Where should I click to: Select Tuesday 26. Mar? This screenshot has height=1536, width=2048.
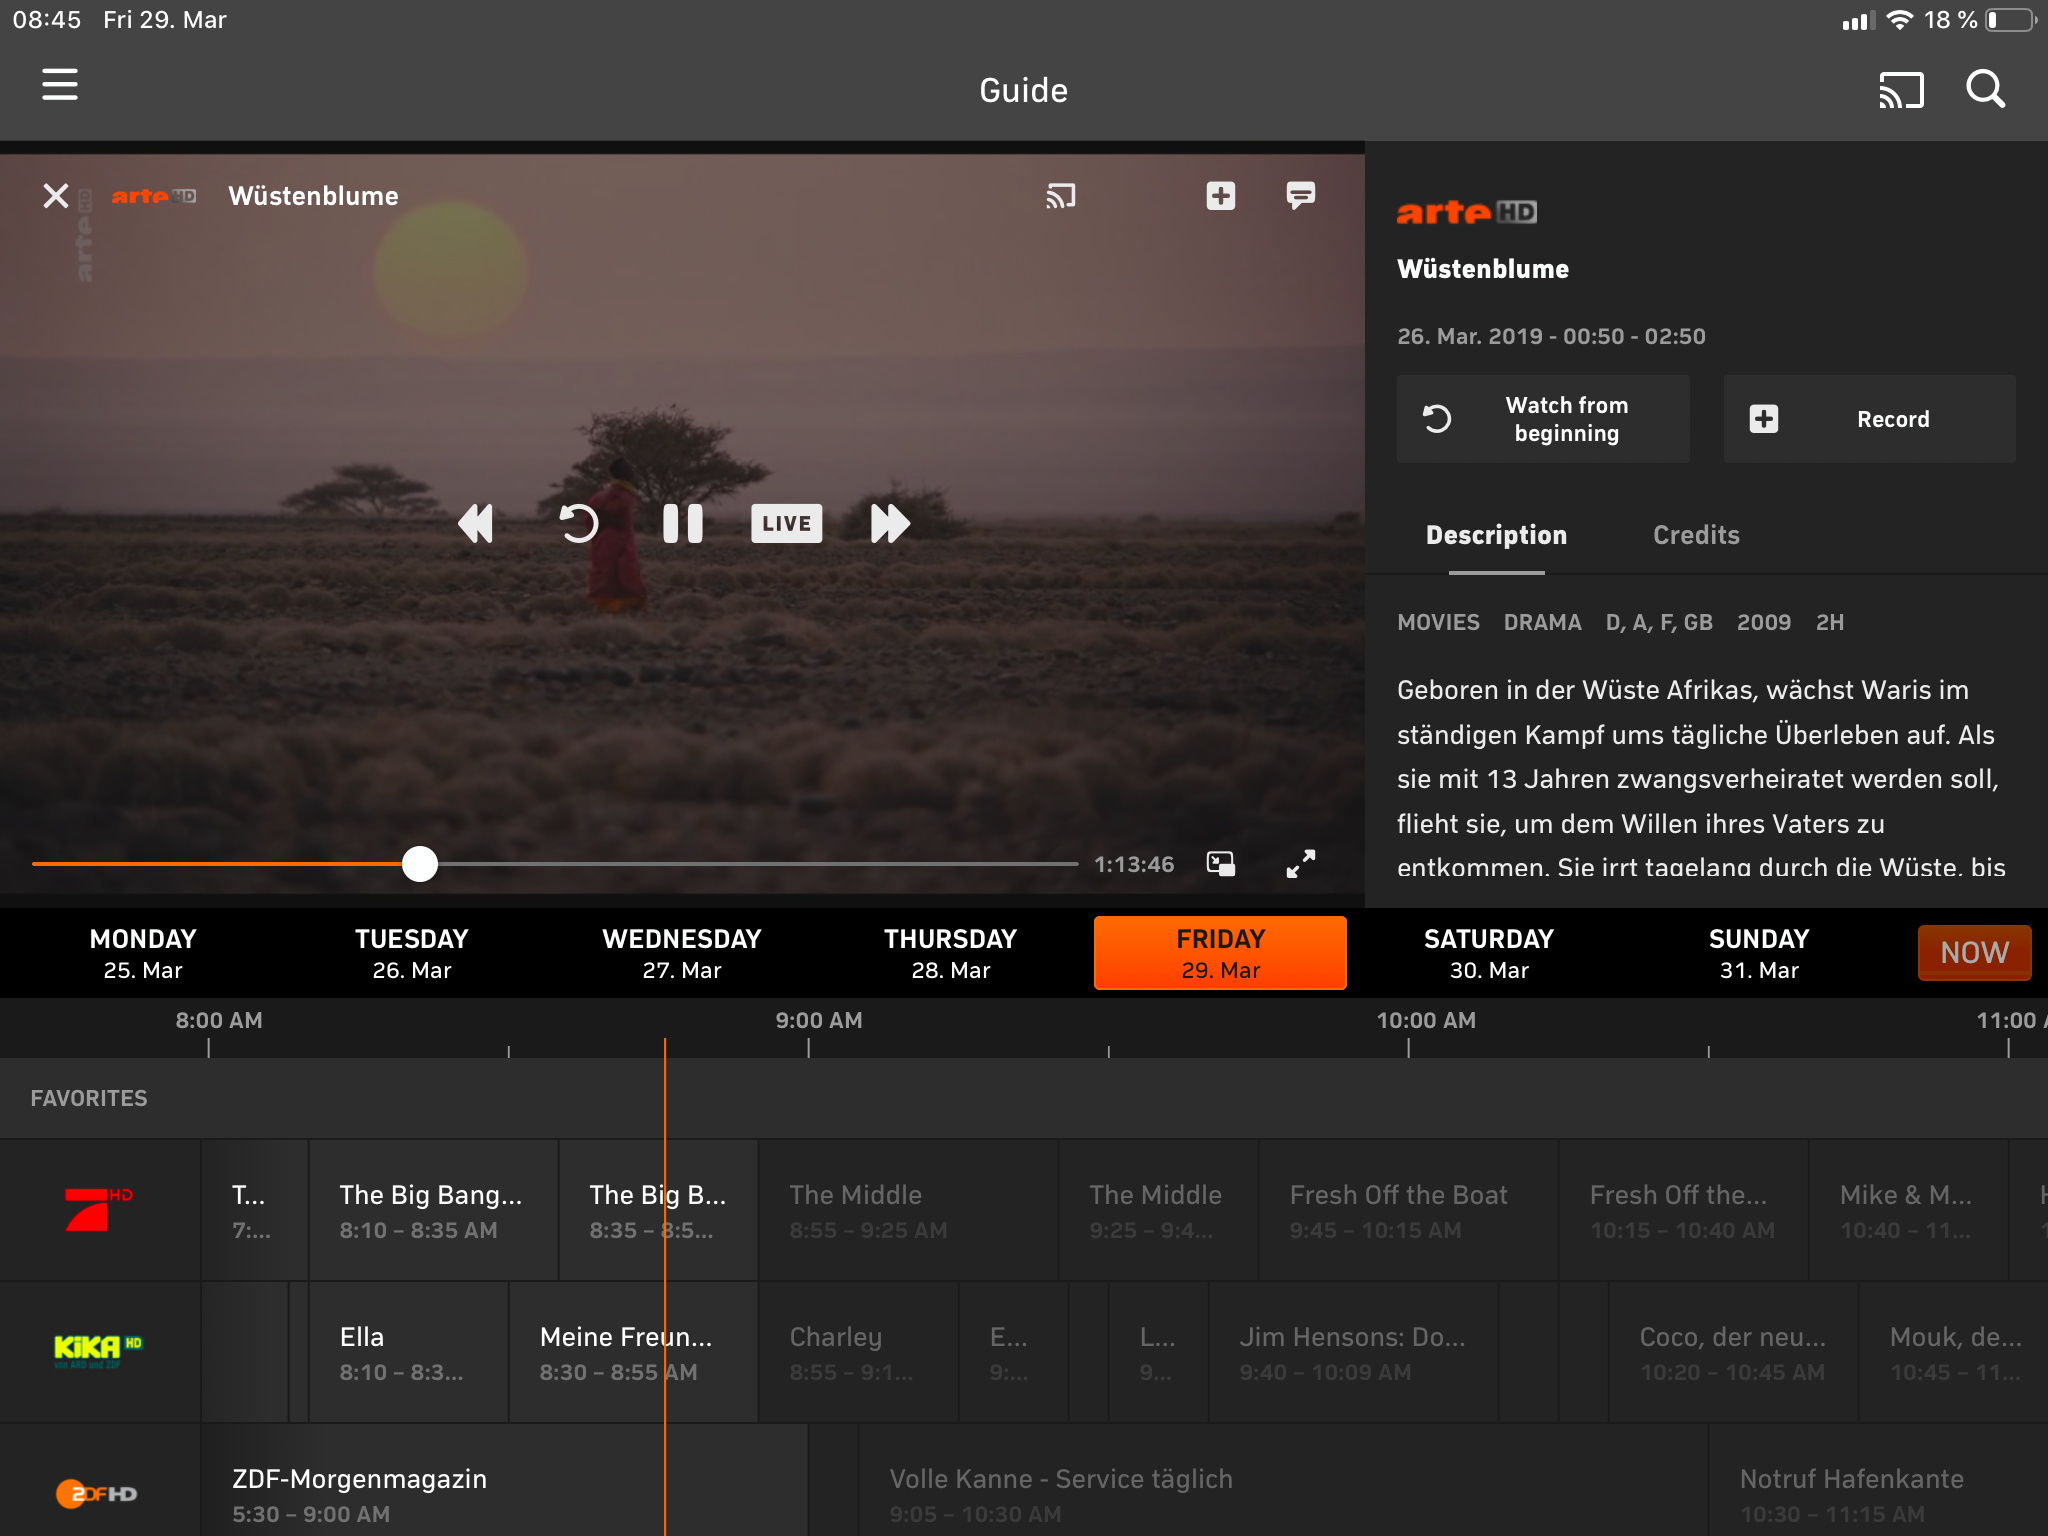[x=412, y=953]
